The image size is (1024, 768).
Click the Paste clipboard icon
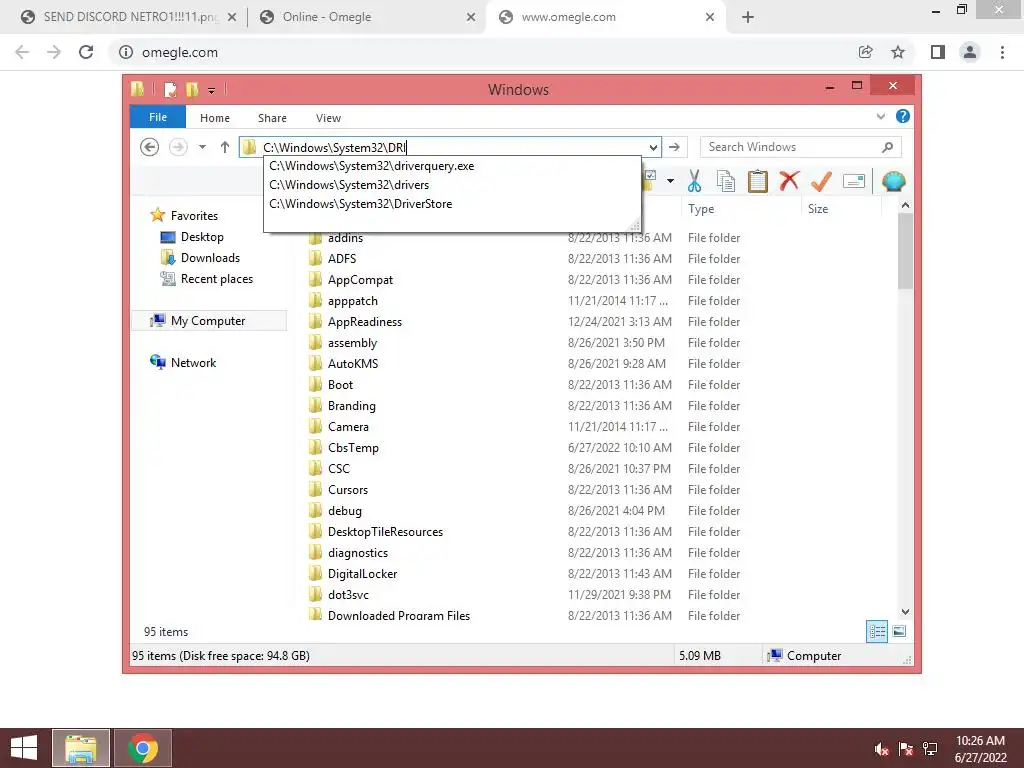(x=758, y=181)
